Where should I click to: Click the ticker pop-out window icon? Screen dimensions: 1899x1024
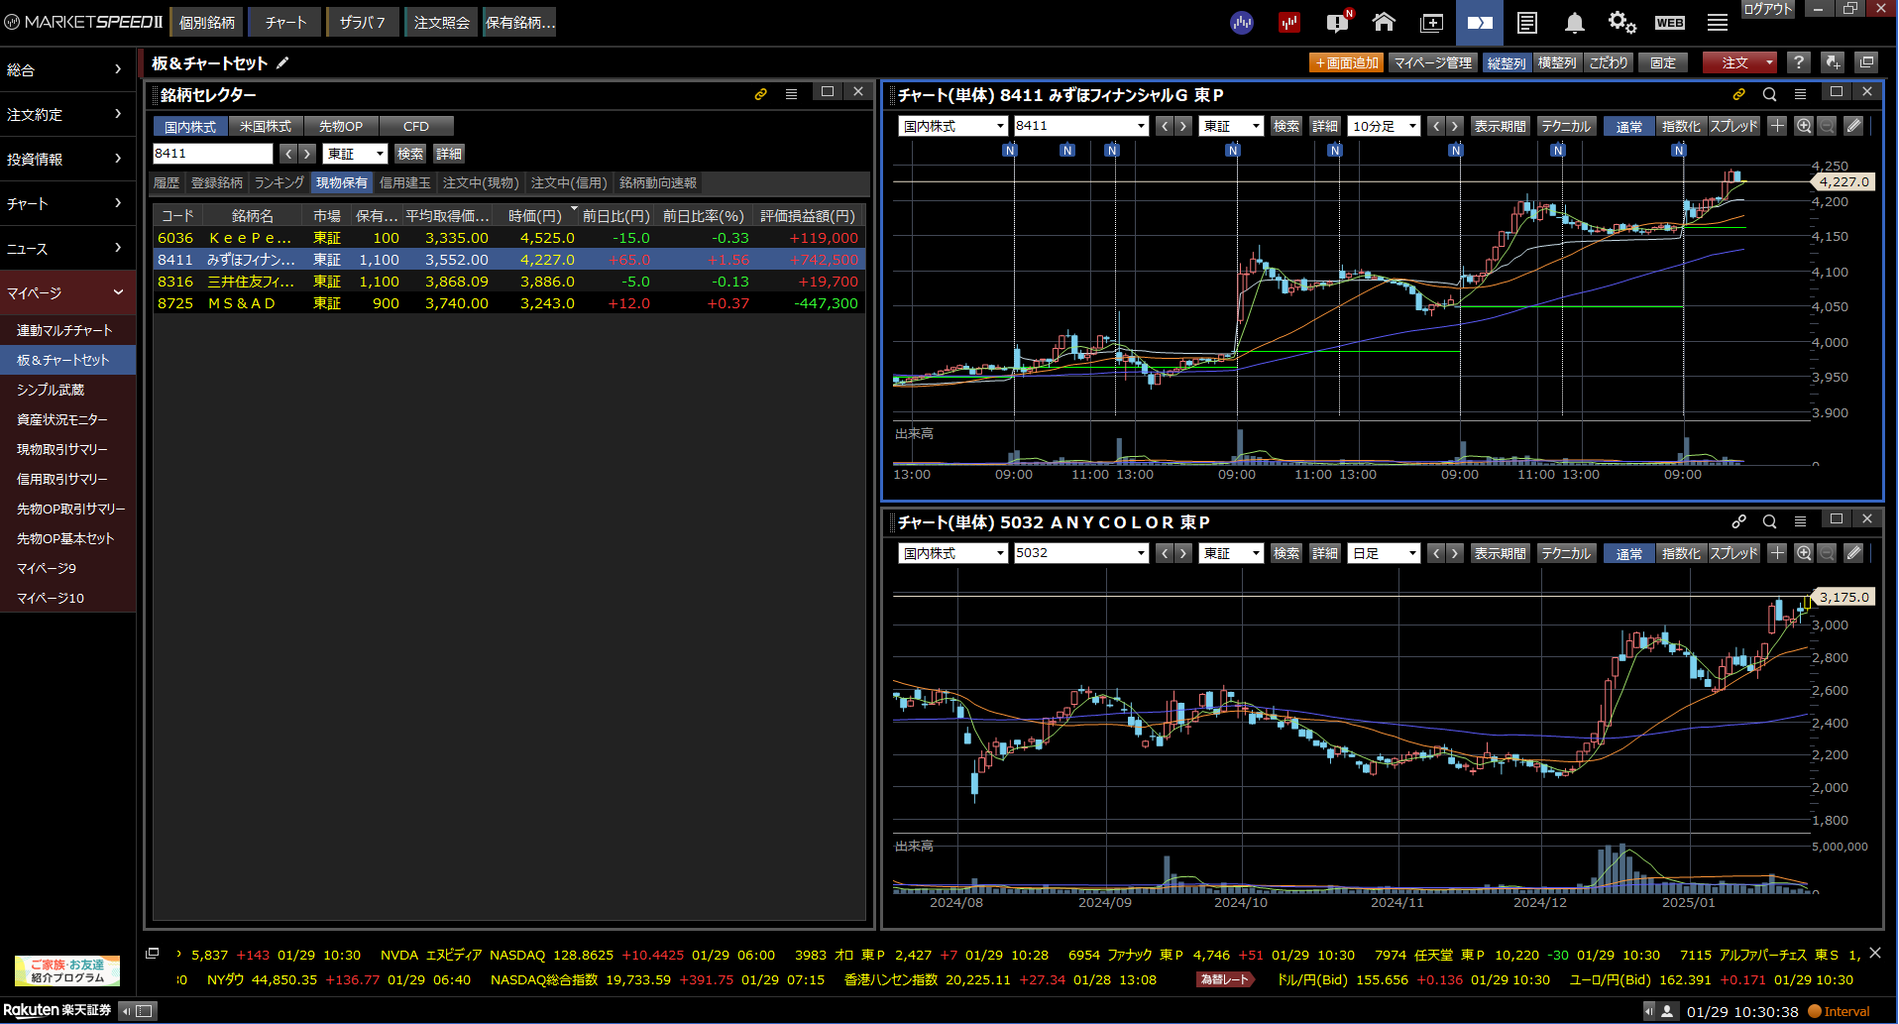(x=152, y=953)
